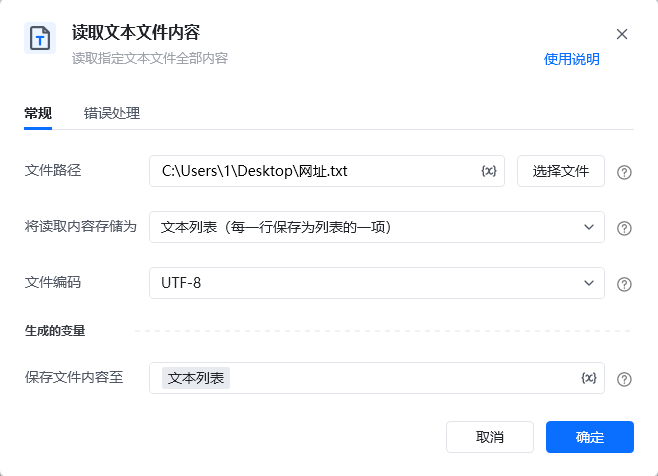This screenshot has height=476, width=658.
Task: Click the 取消 button
Action: 490,437
